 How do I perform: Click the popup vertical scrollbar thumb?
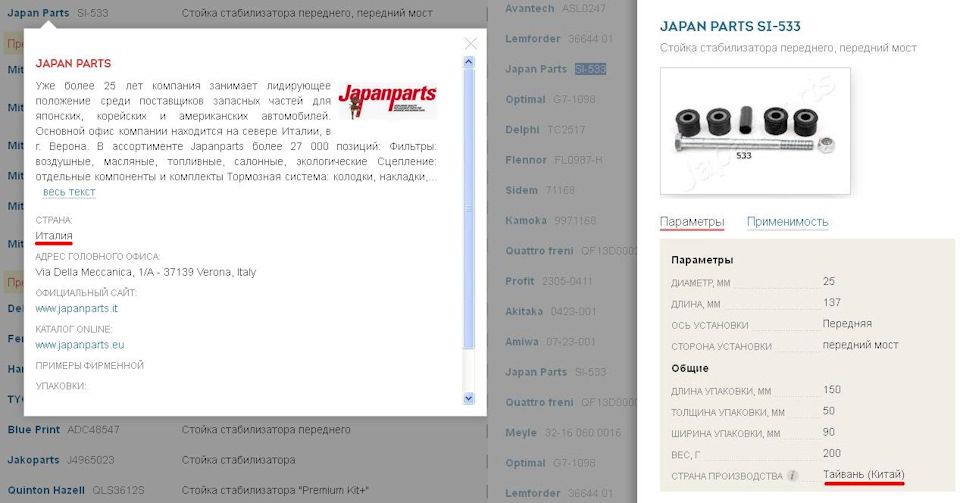[x=469, y=208]
